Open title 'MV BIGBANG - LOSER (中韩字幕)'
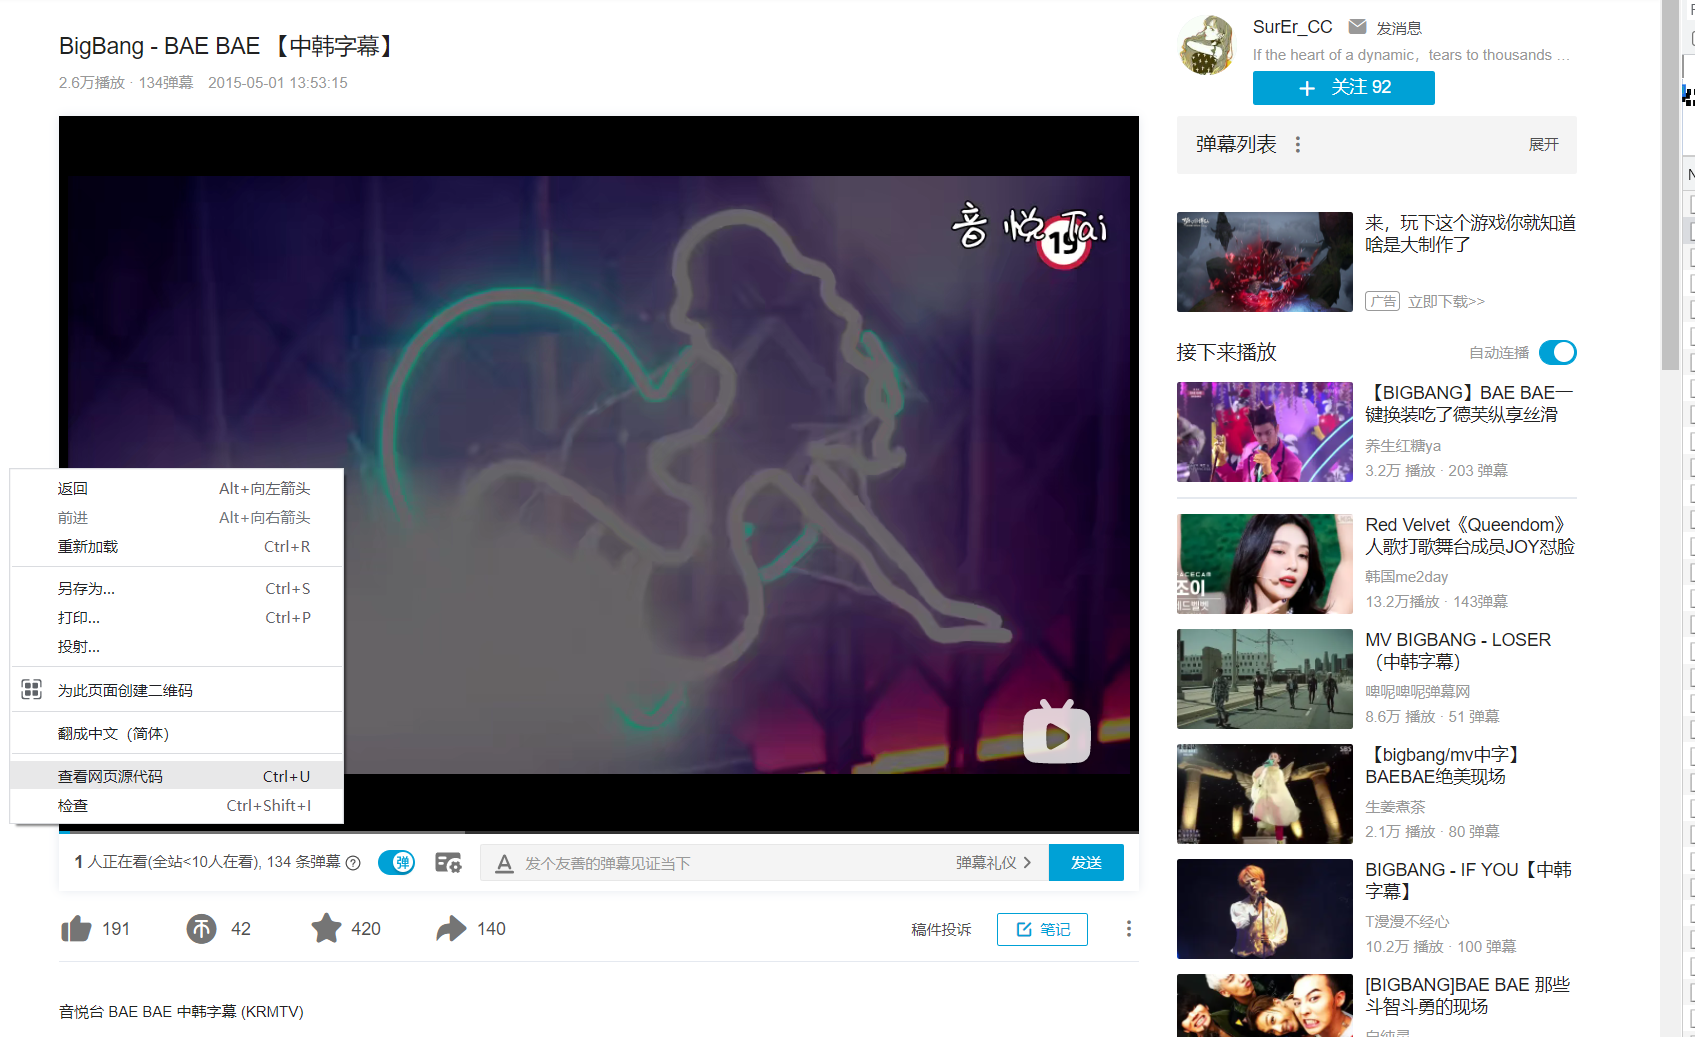The width and height of the screenshot is (1695, 1037). point(1458,651)
